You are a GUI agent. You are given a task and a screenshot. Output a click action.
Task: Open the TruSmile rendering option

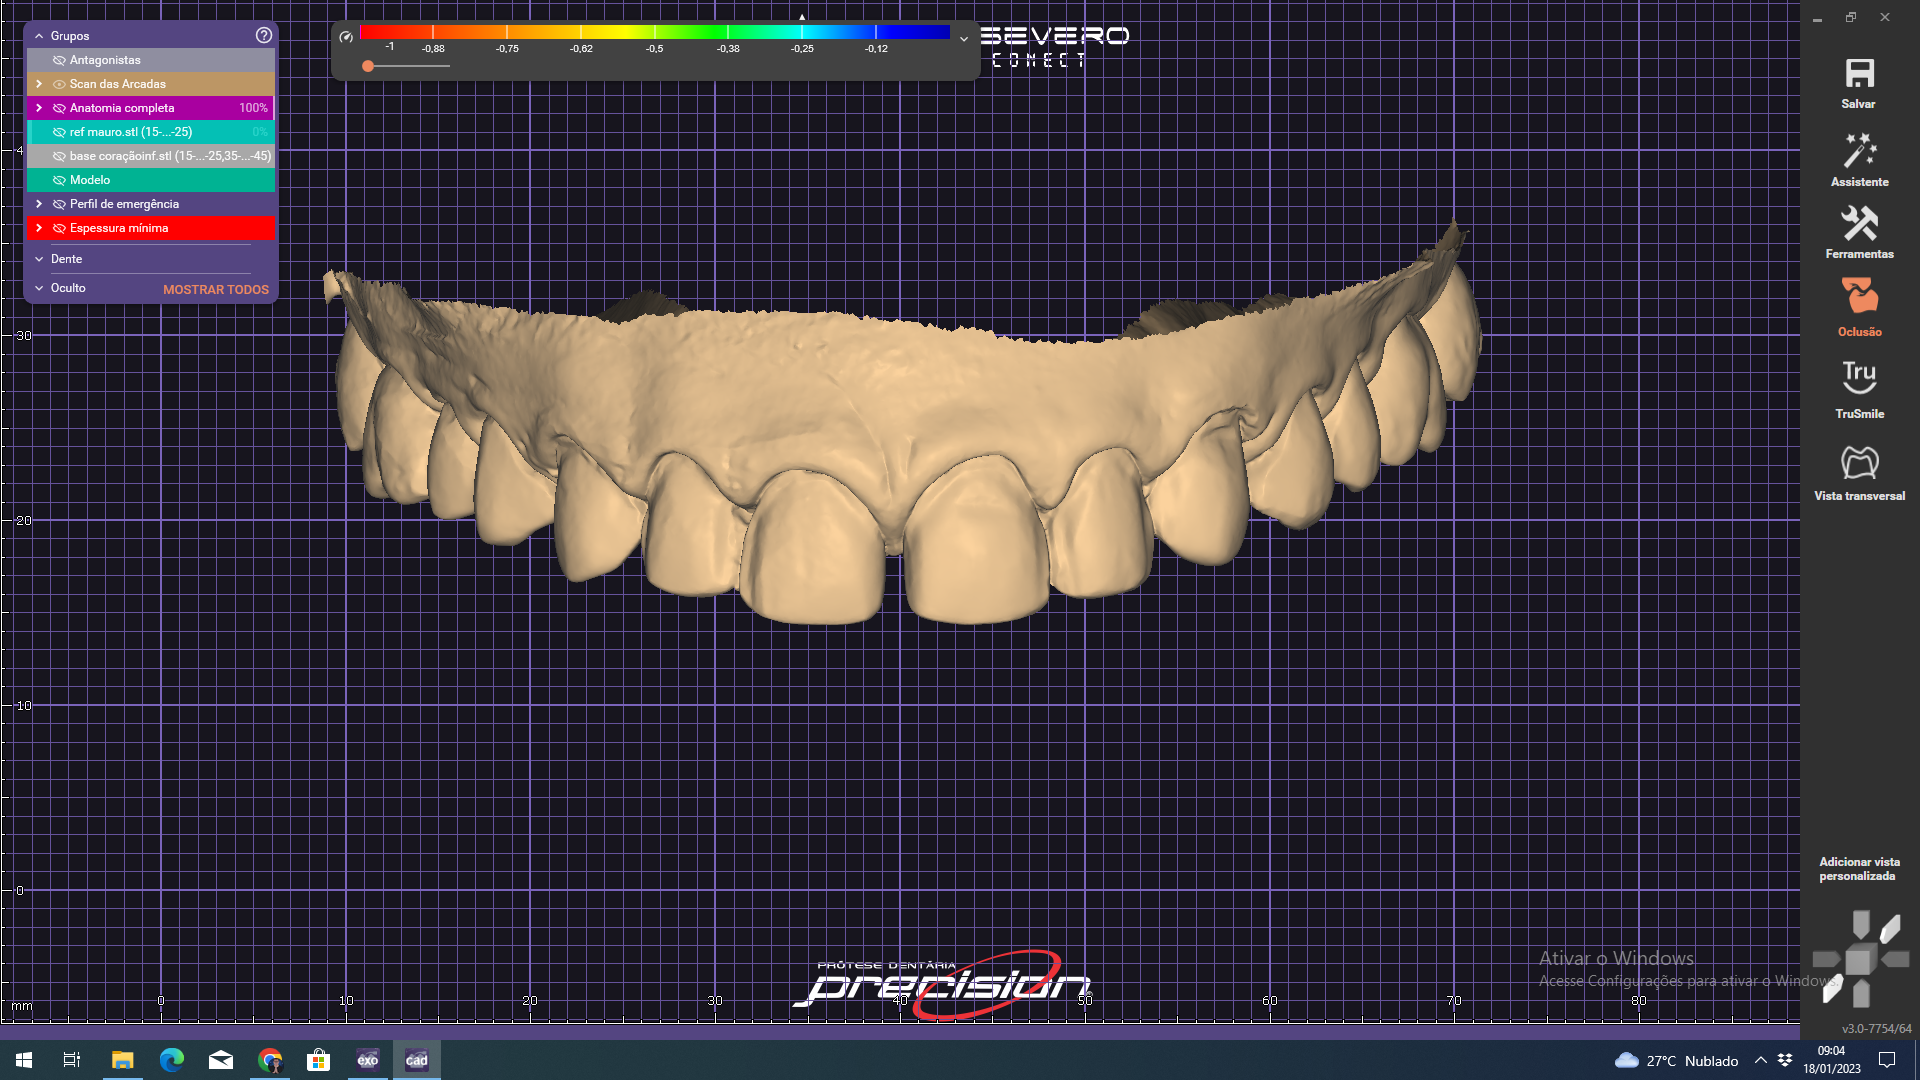(1859, 378)
